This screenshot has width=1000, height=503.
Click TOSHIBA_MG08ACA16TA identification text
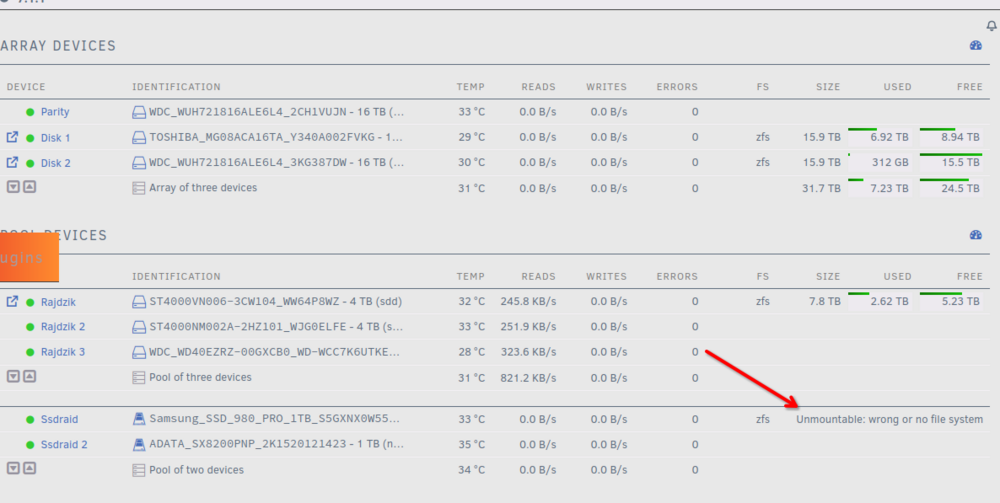pyautogui.click(x=276, y=138)
